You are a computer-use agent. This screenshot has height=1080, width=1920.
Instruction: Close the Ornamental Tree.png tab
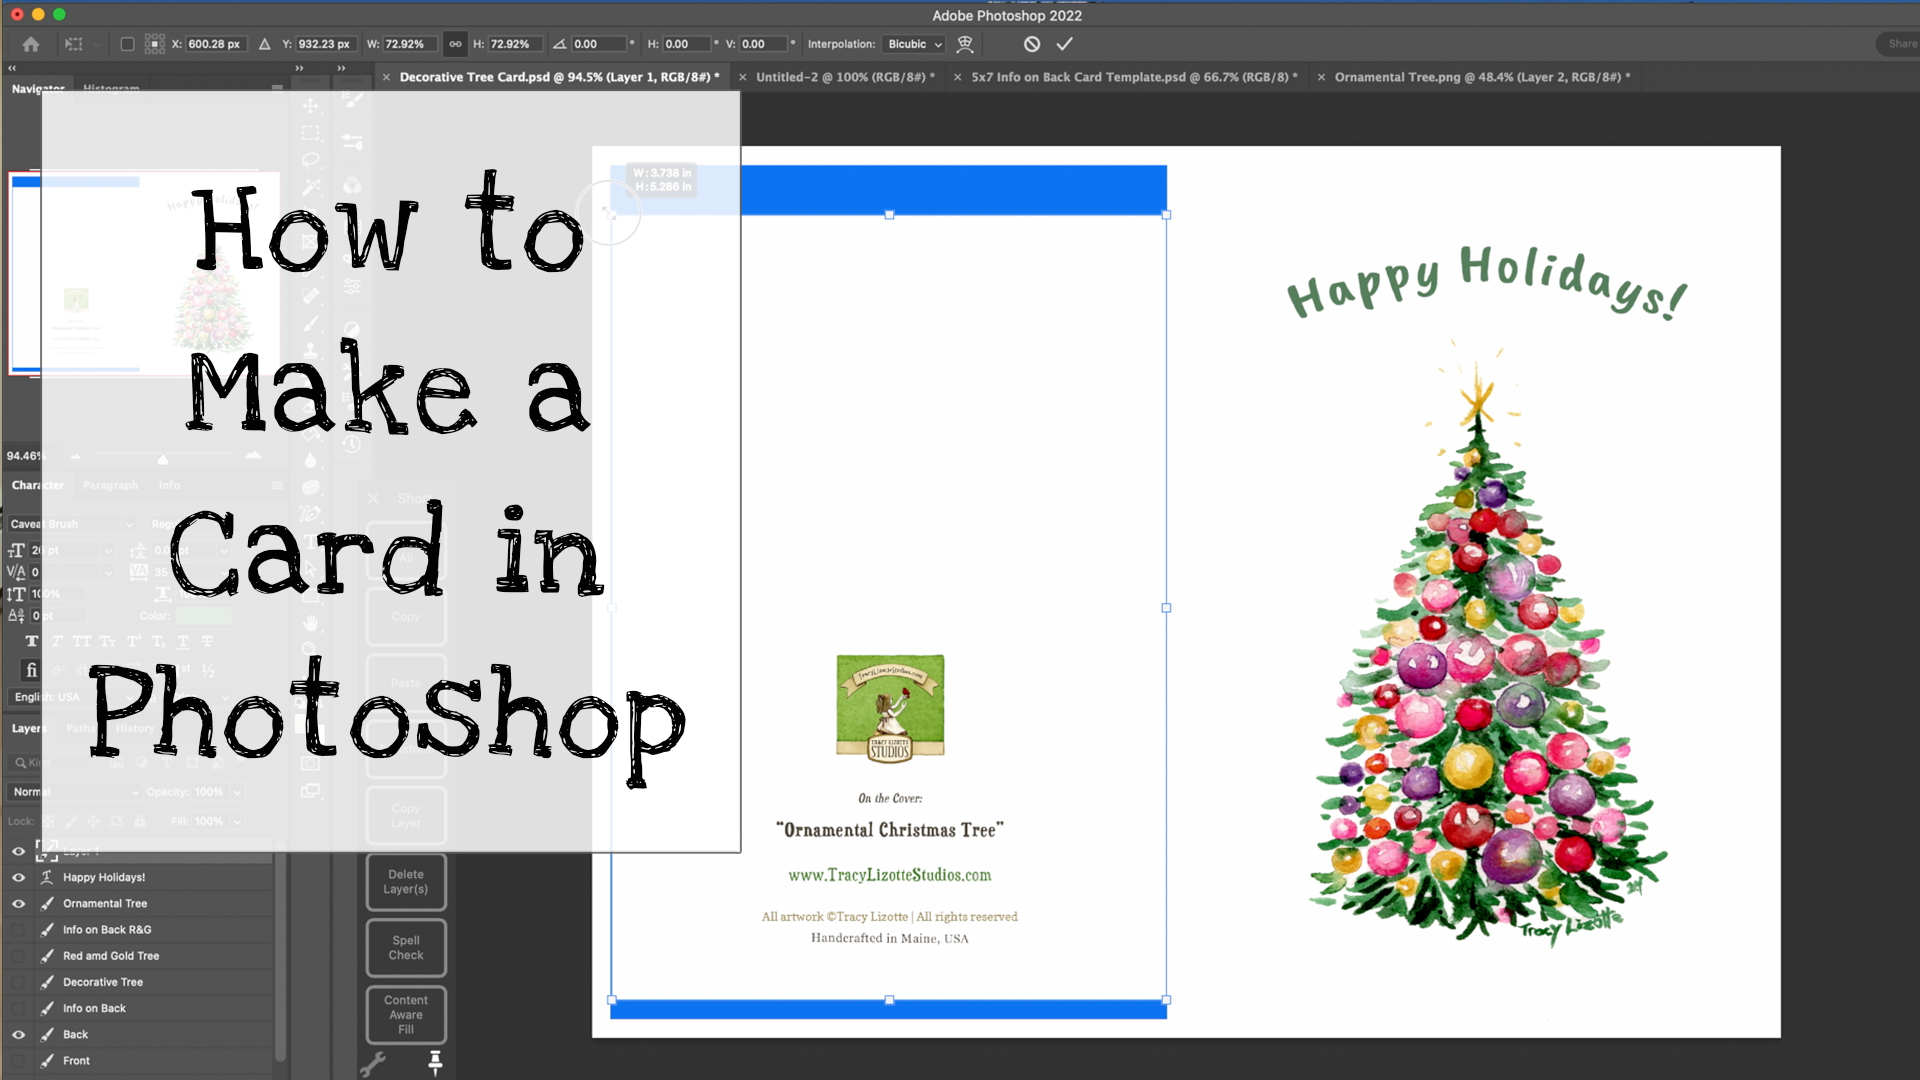tap(1321, 77)
